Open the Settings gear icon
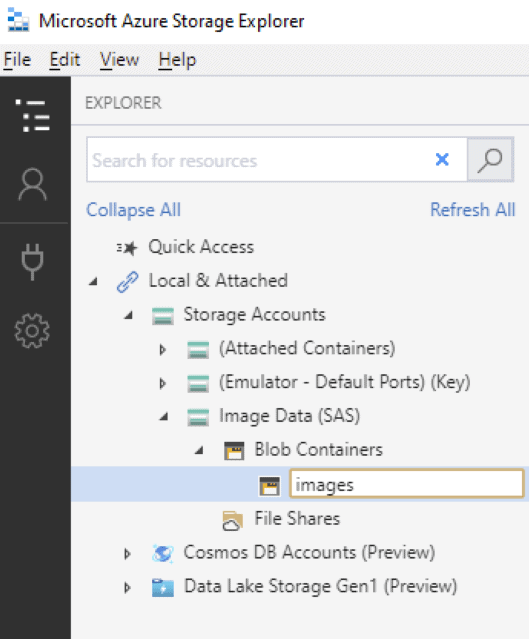Image resolution: width=529 pixels, height=639 pixels. [x=32, y=331]
